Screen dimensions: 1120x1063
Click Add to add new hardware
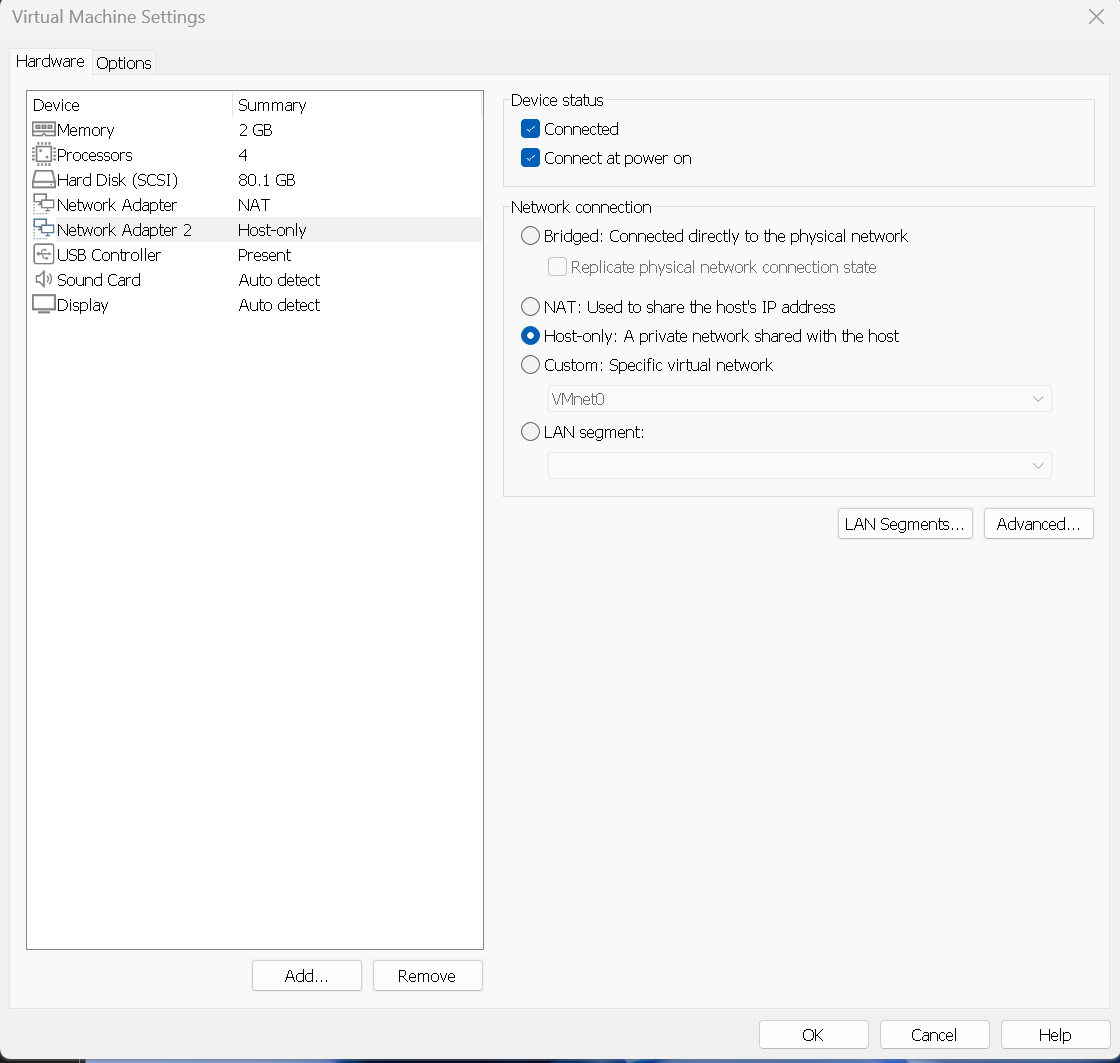click(x=306, y=975)
